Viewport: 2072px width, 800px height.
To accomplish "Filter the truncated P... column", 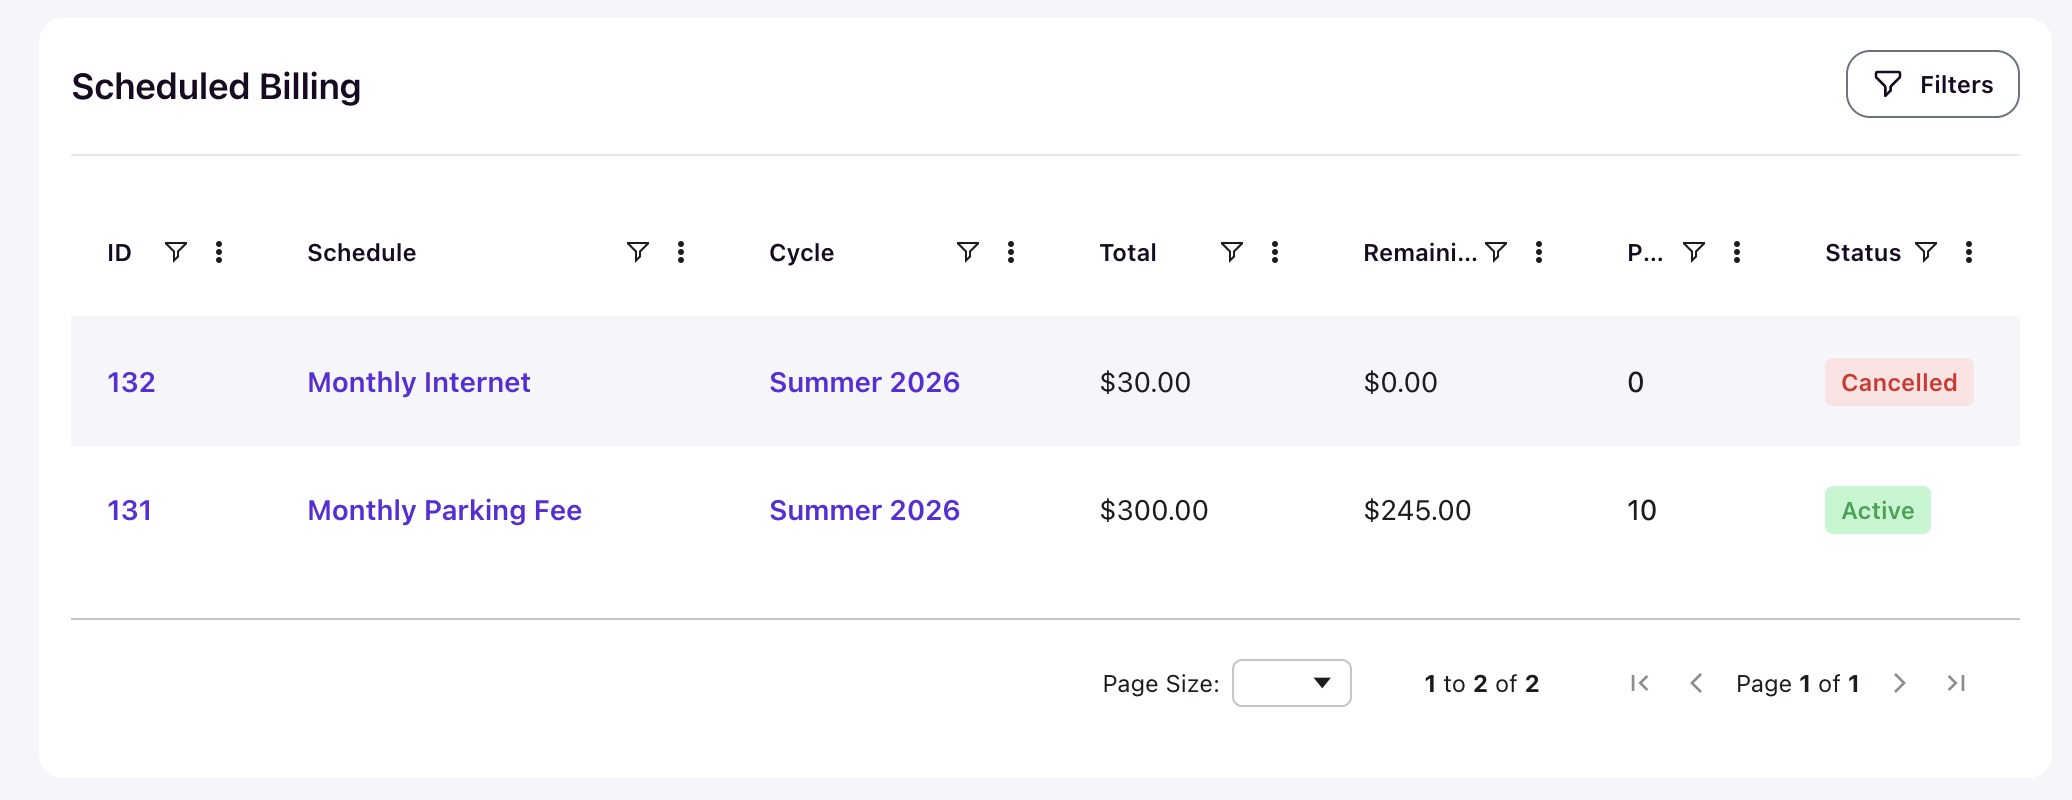I will [x=1694, y=252].
